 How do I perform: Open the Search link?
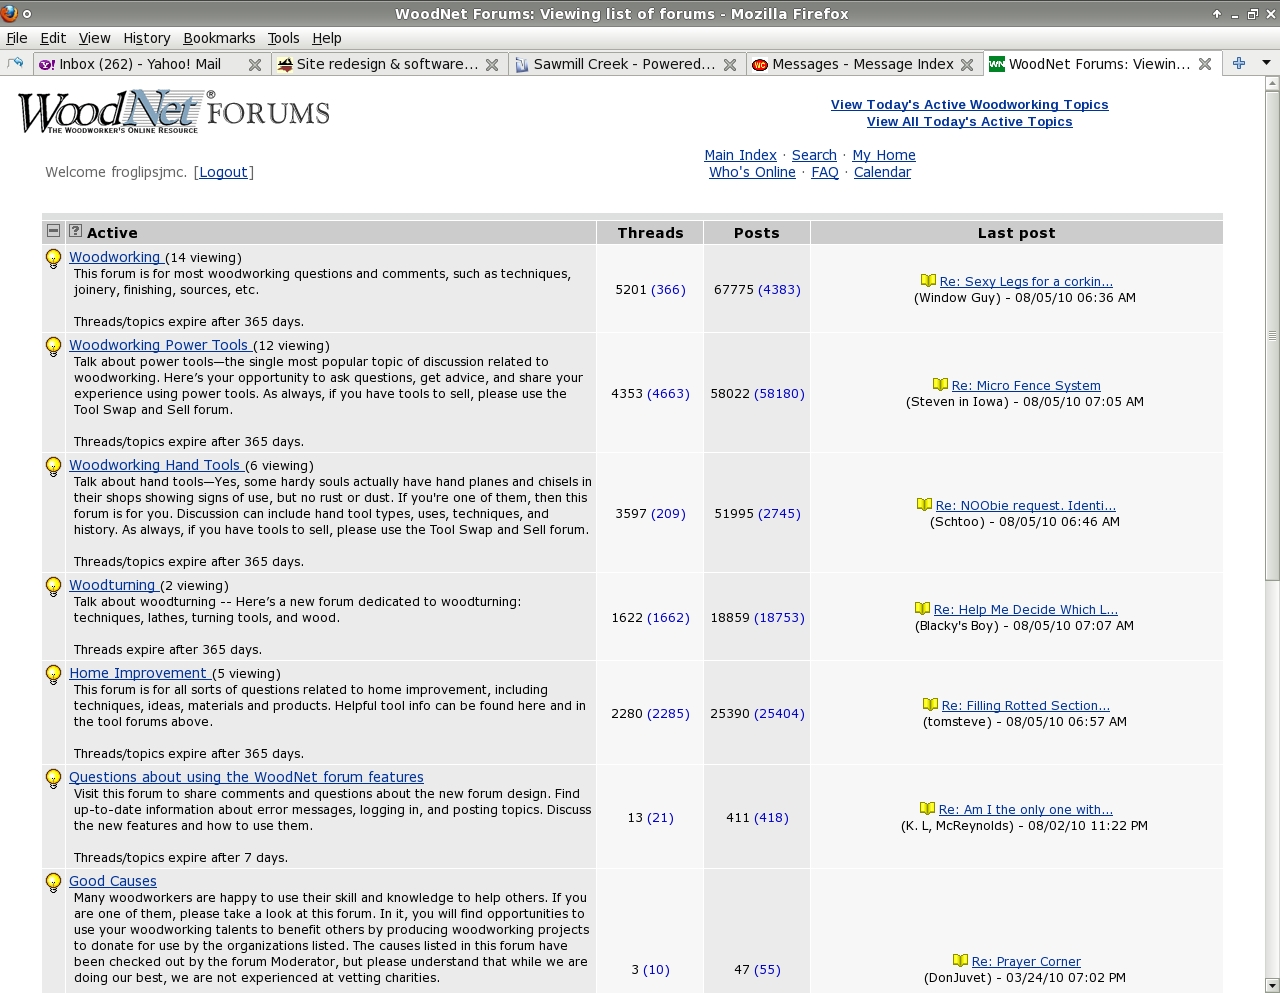814,155
